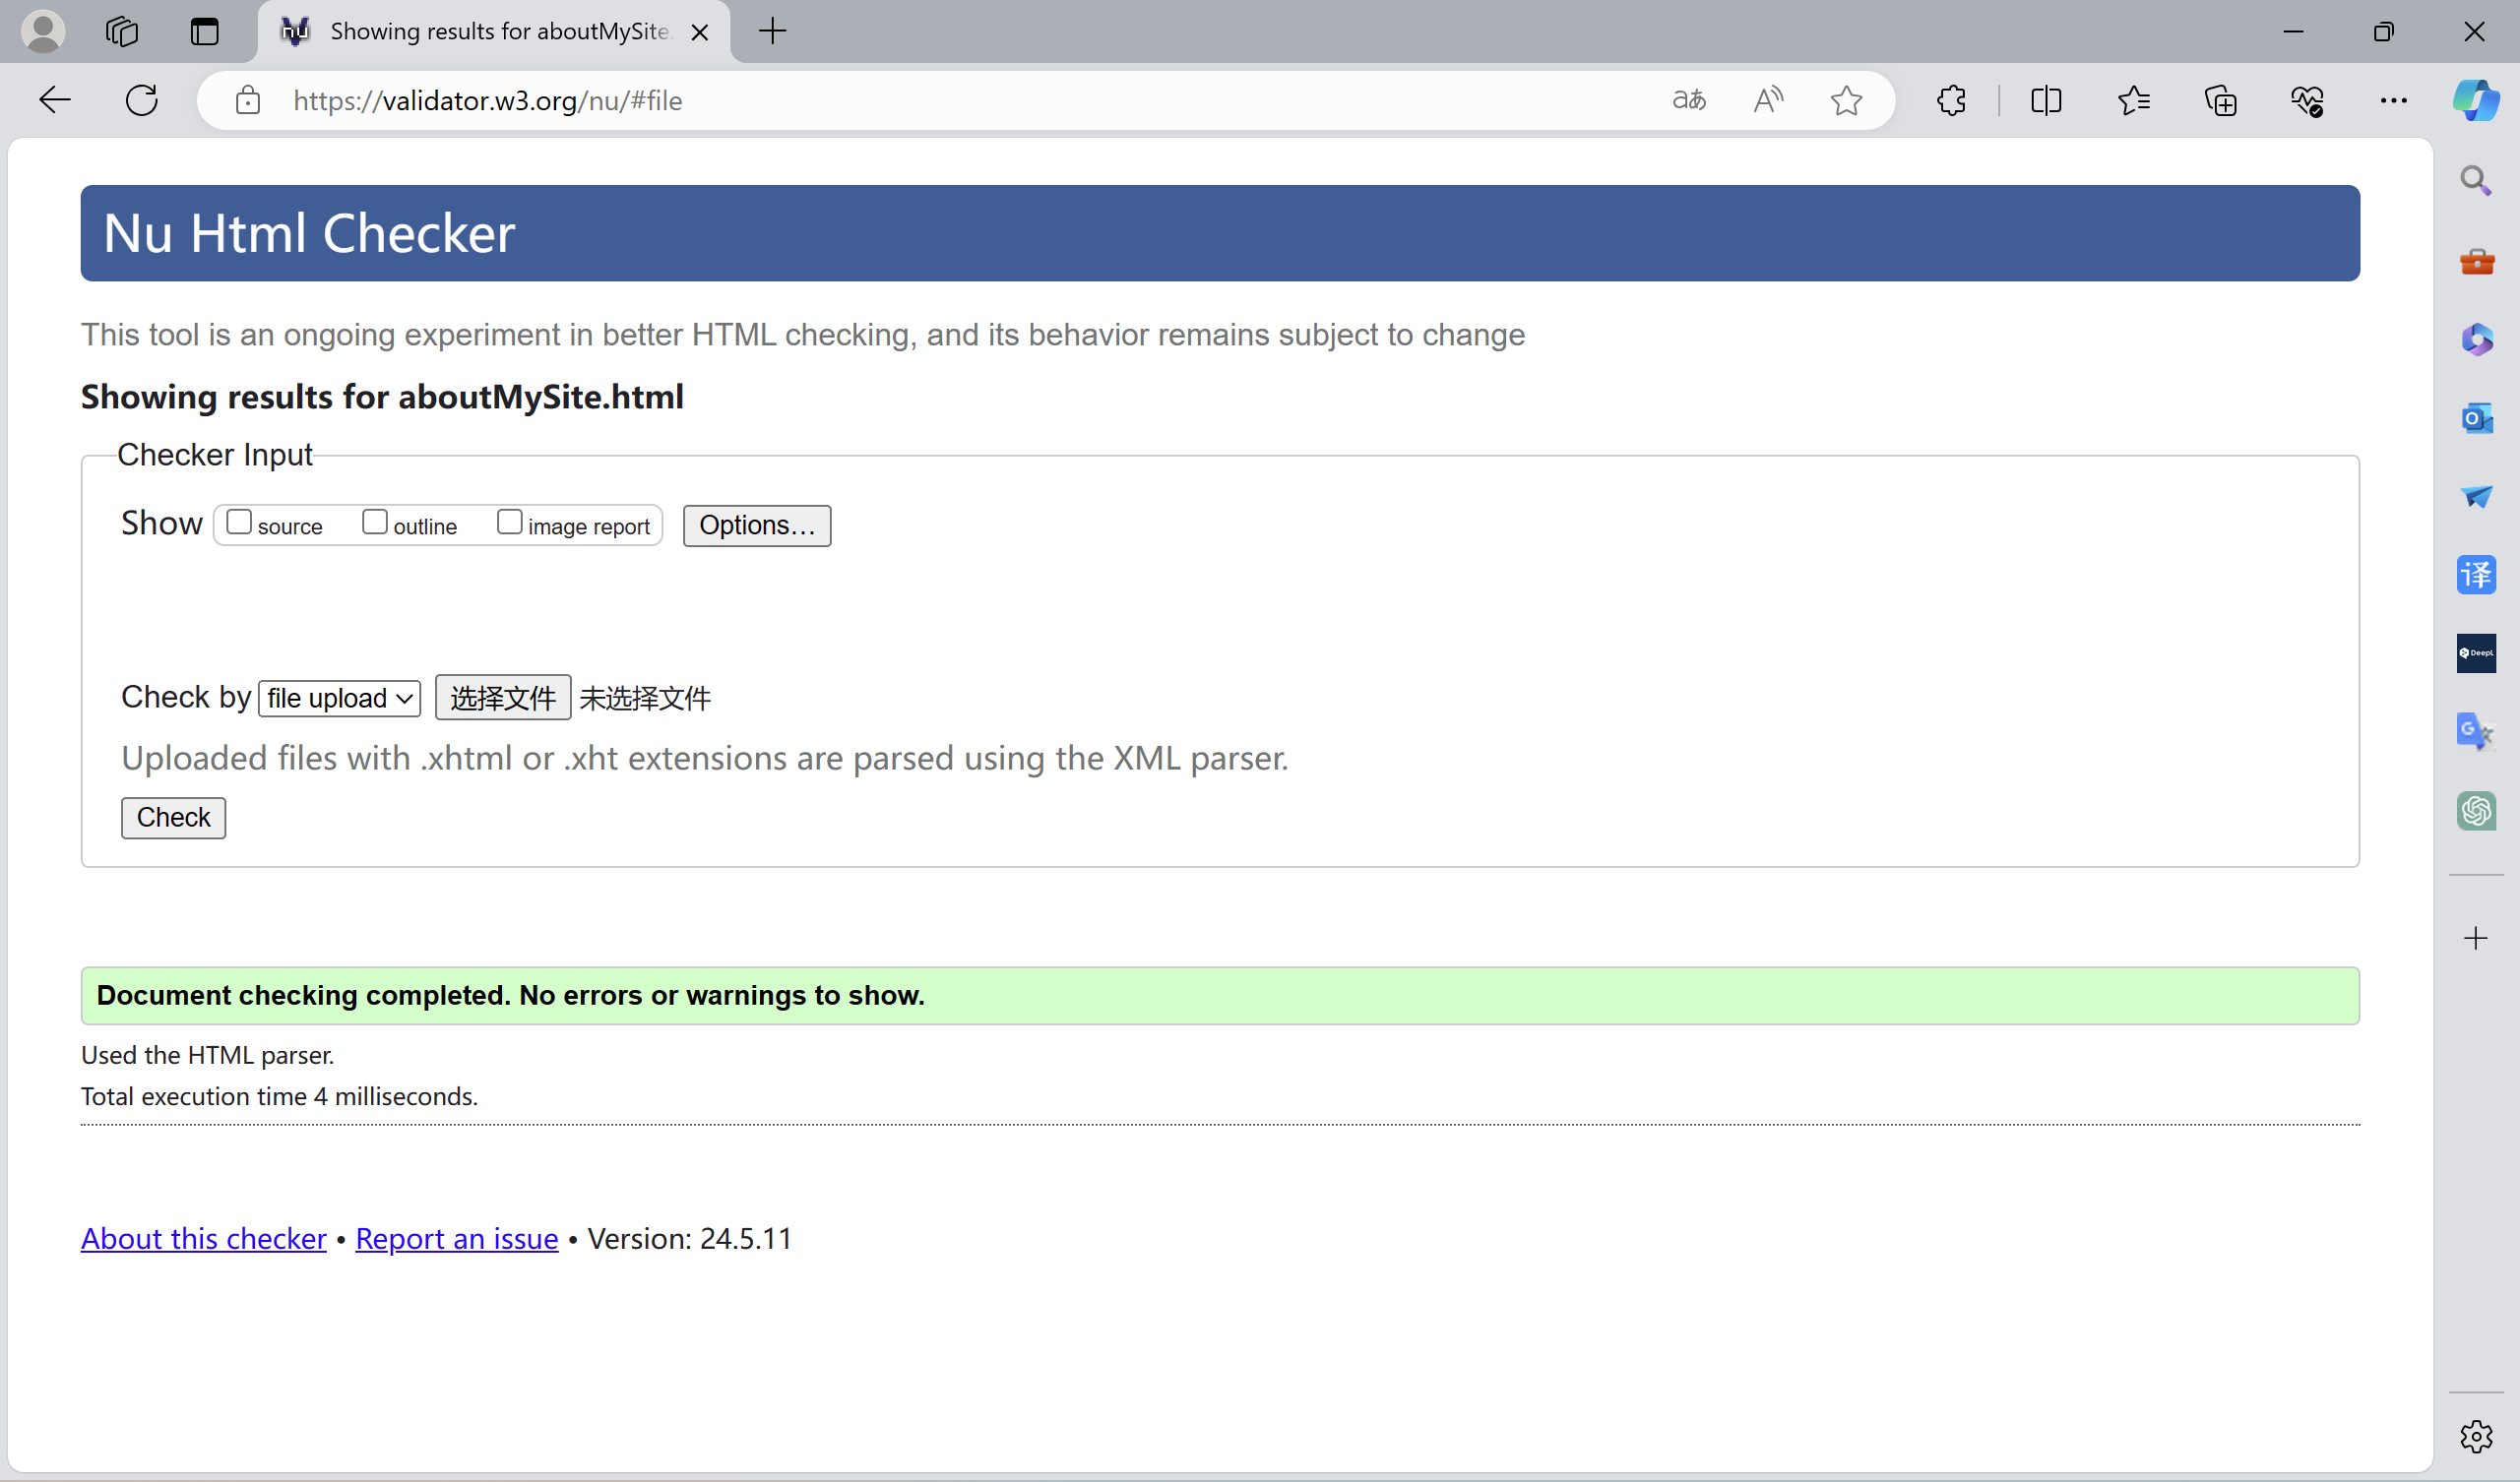Open a new browser tab
This screenshot has height=1482, width=2520.
pyautogui.click(x=772, y=31)
